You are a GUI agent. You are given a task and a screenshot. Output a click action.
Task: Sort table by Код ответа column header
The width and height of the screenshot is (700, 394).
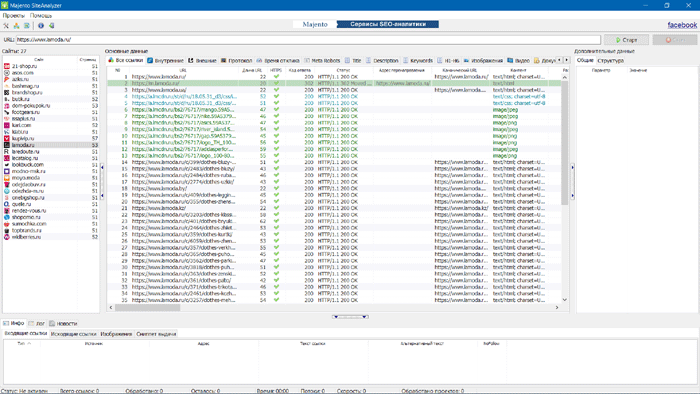[300, 70]
